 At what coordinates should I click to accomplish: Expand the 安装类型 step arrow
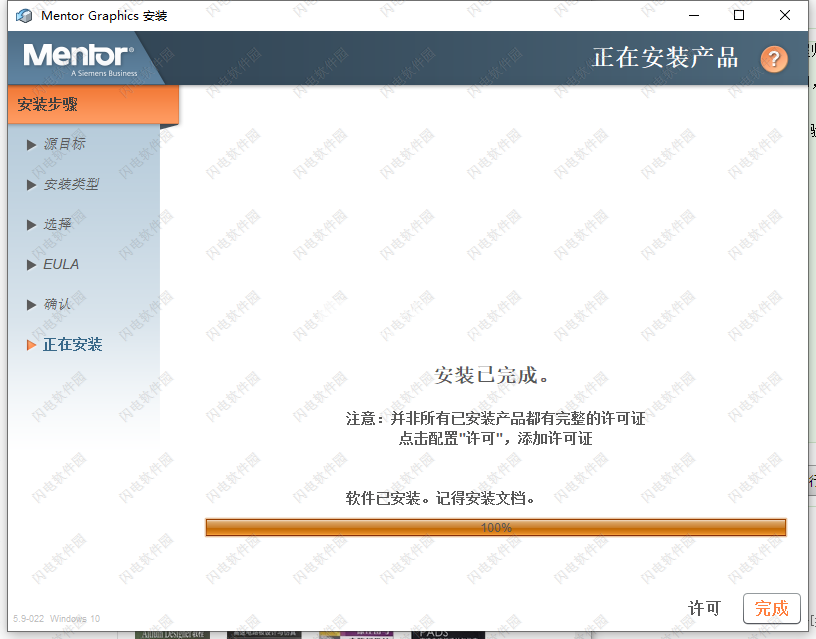(31, 185)
